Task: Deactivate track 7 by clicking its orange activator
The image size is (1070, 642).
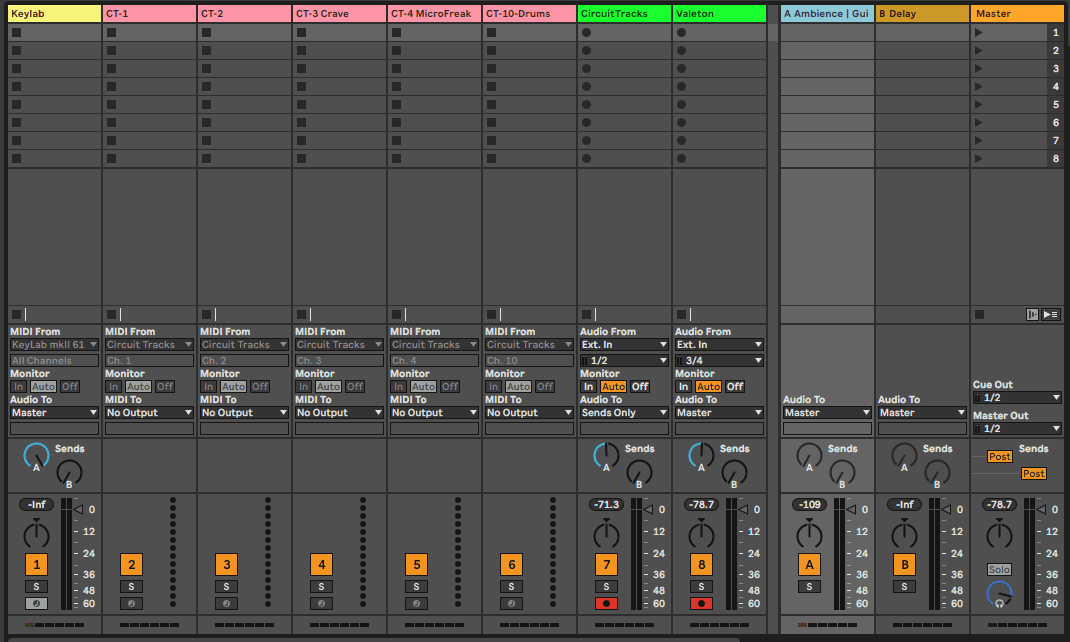Action: 607,564
